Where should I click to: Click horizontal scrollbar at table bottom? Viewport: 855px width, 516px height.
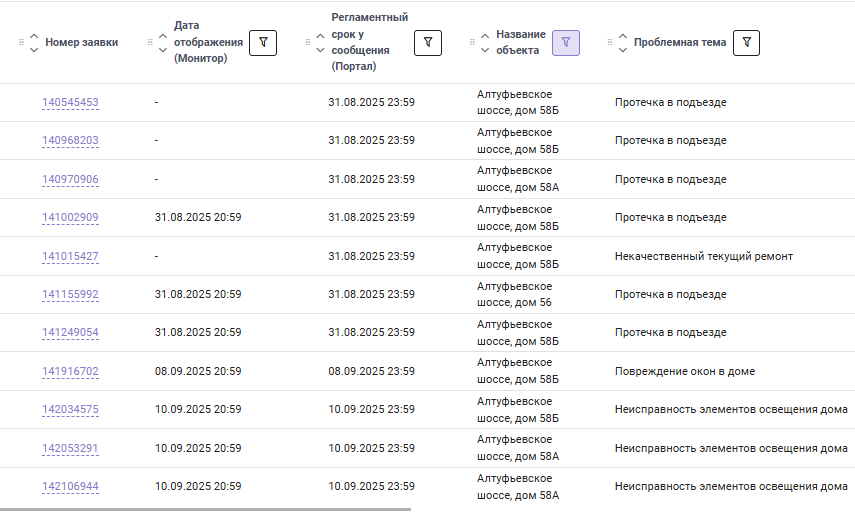[x=206, y=509]
